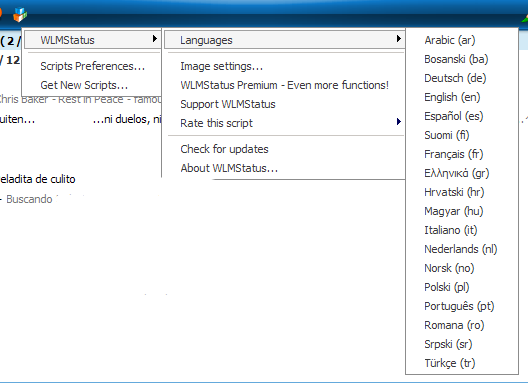Select Arabic (ar) language

click(x=462, y=40)
